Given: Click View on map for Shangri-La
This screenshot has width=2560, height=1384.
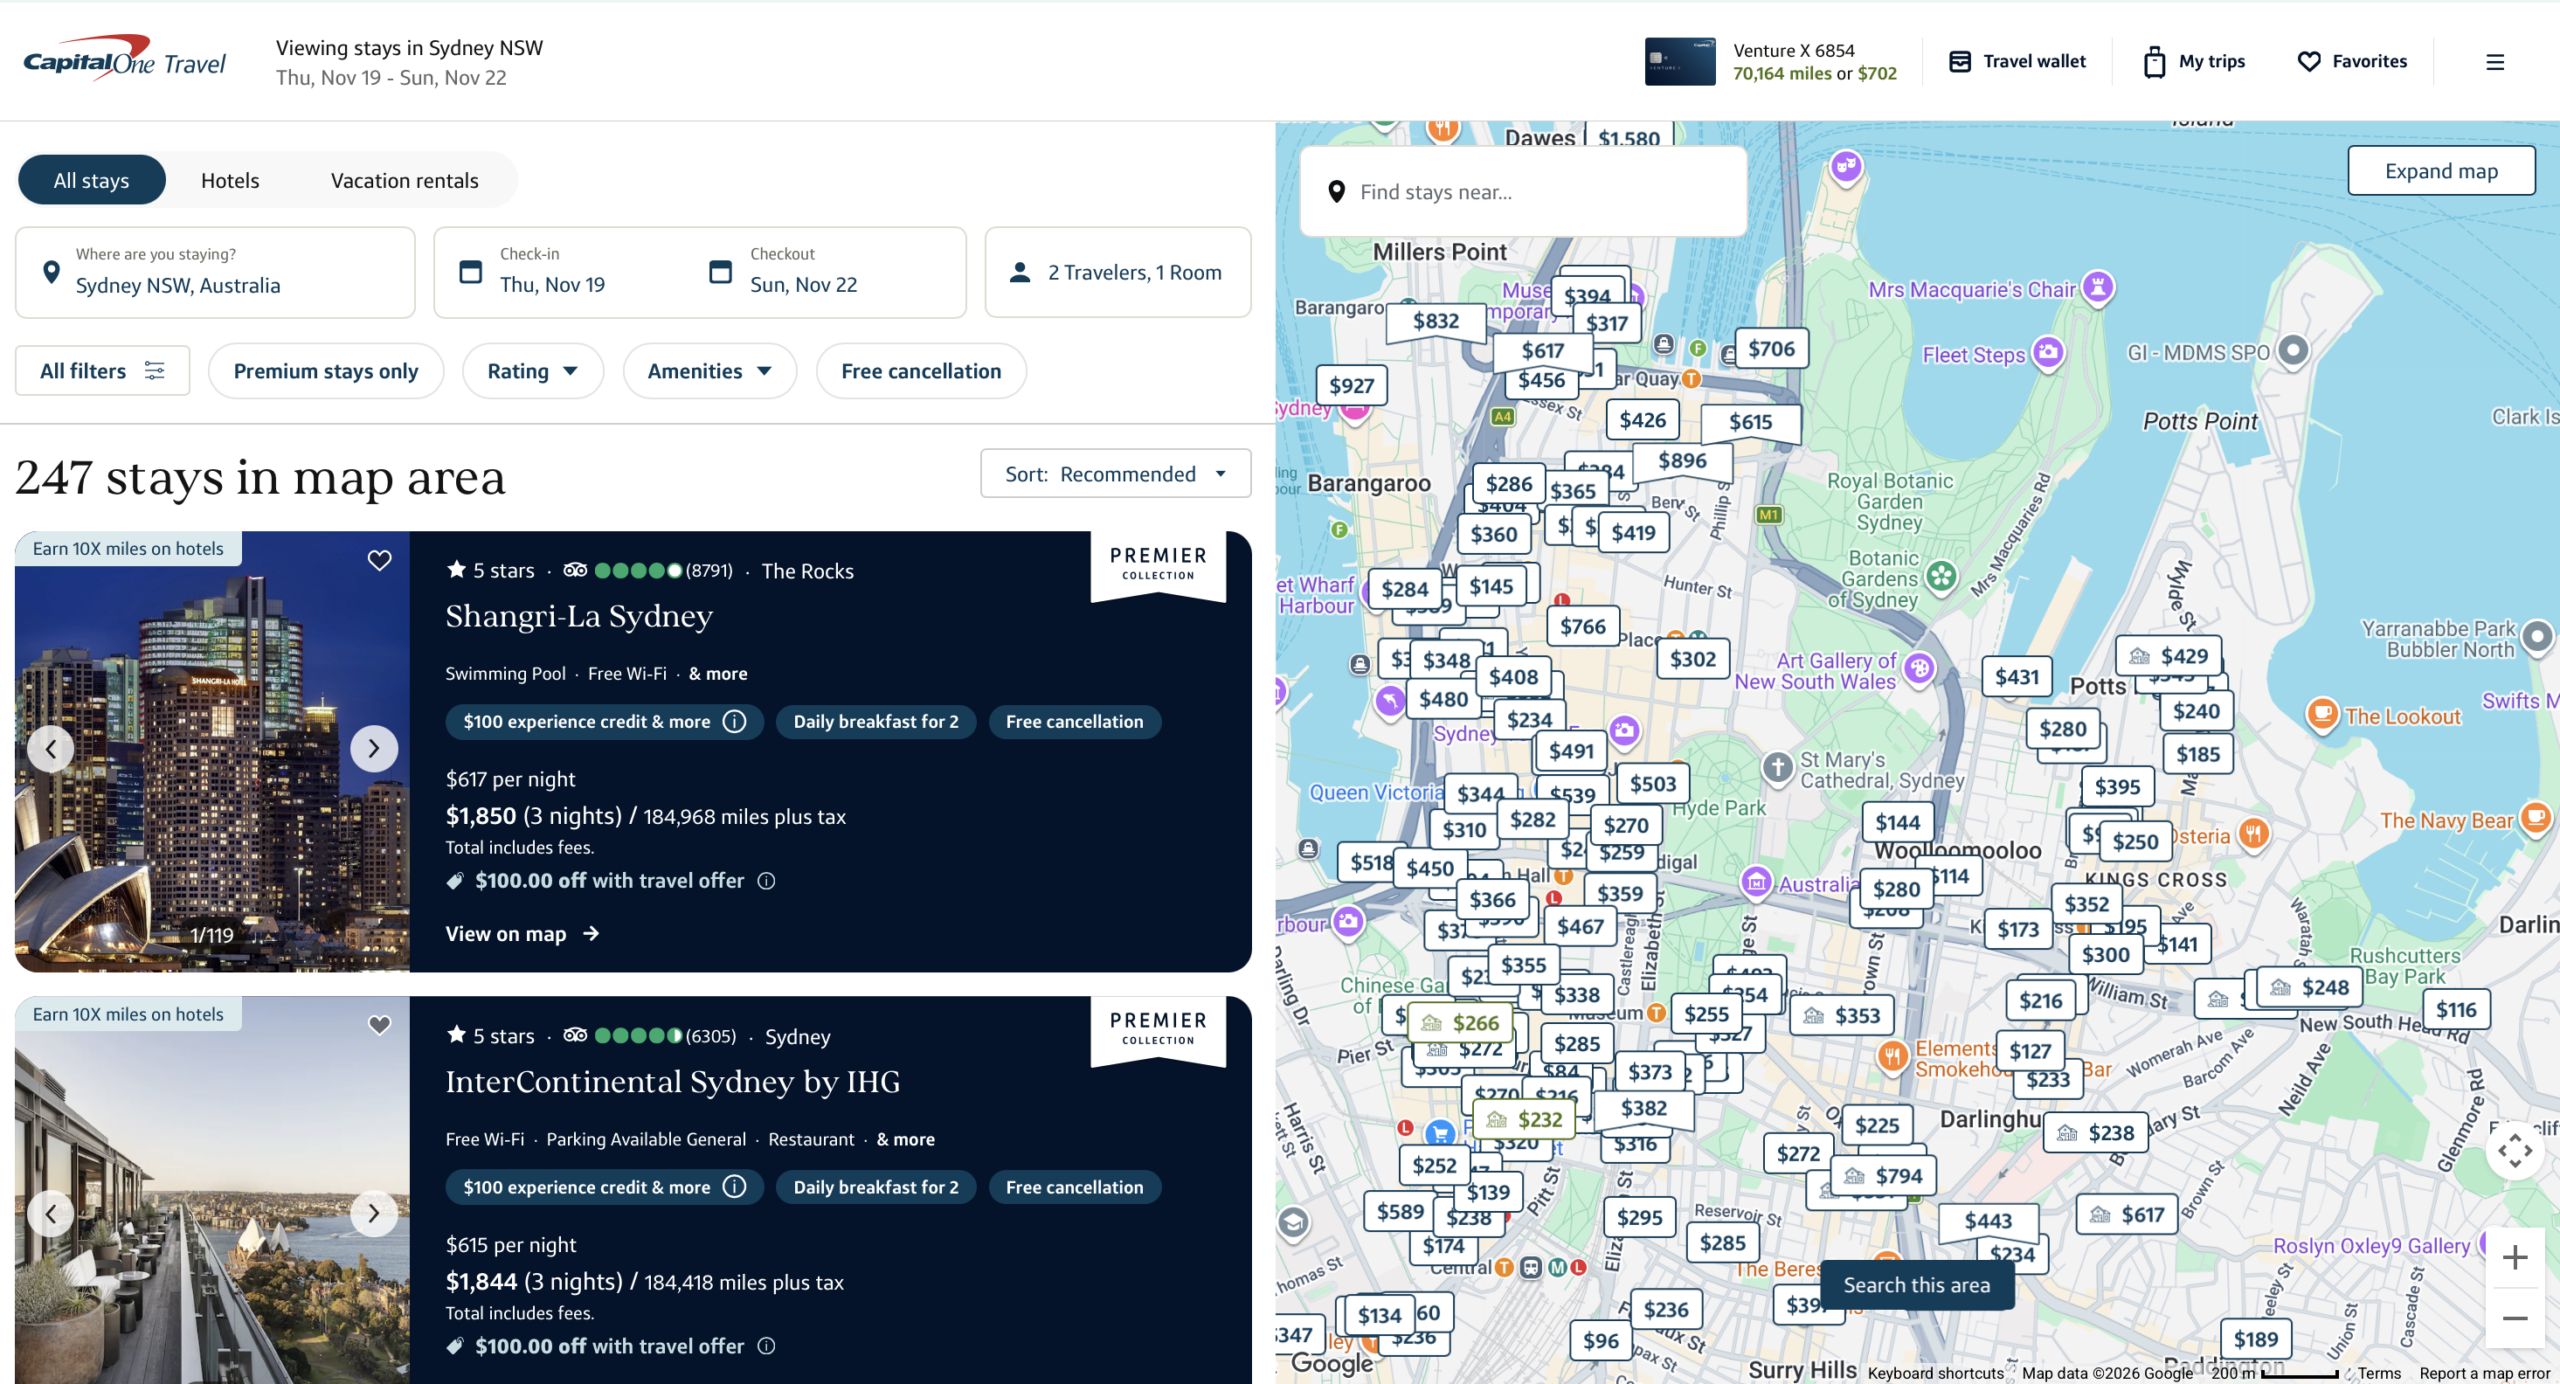Looking at the screenshot, I should click(x=523, y=933).
